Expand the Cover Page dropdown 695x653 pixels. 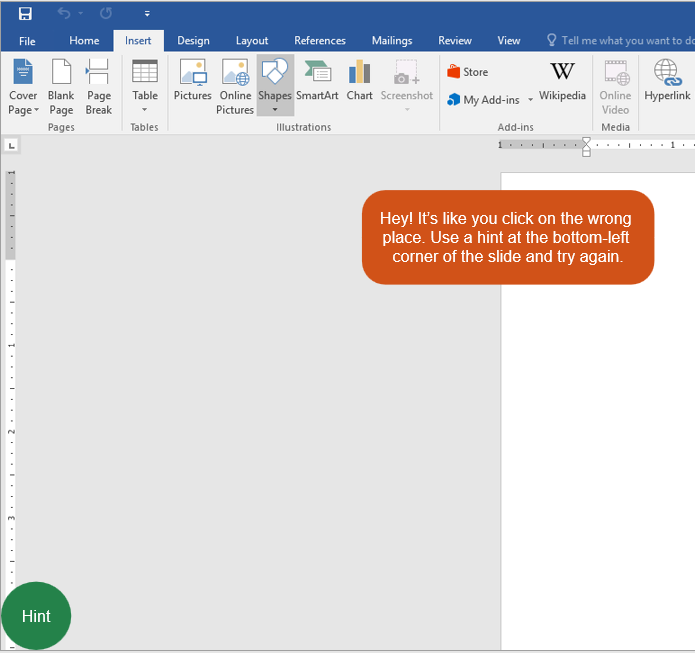coord(36,110)
